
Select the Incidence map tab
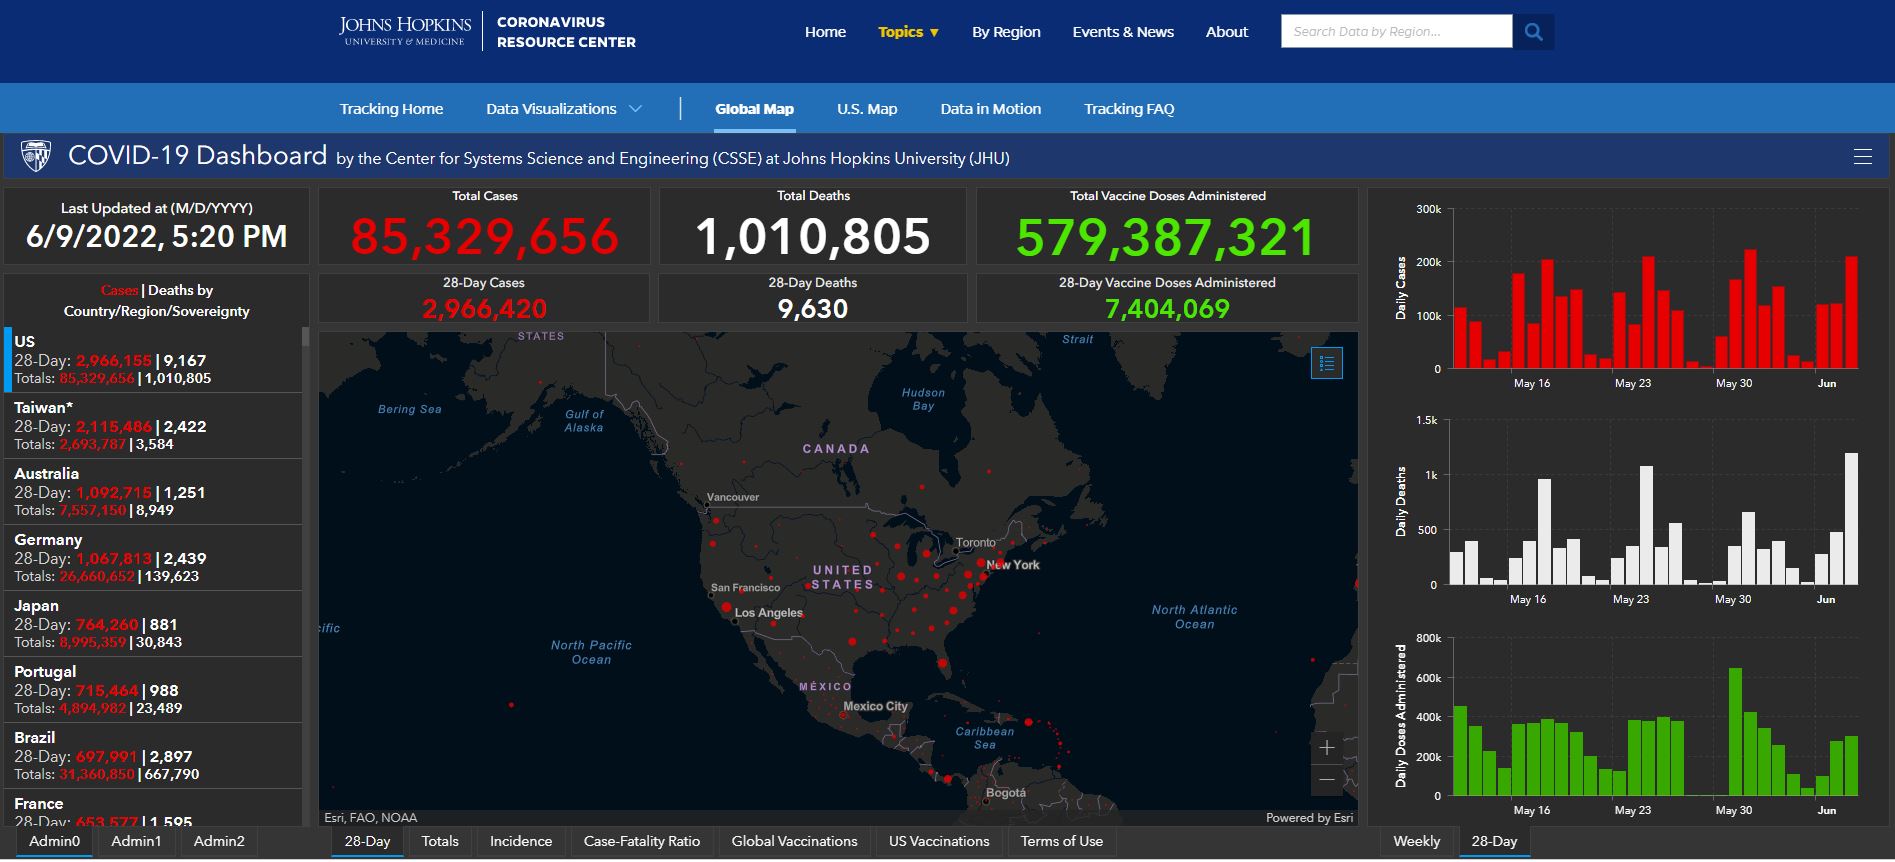pyautogui.click(x=520, y=841)
